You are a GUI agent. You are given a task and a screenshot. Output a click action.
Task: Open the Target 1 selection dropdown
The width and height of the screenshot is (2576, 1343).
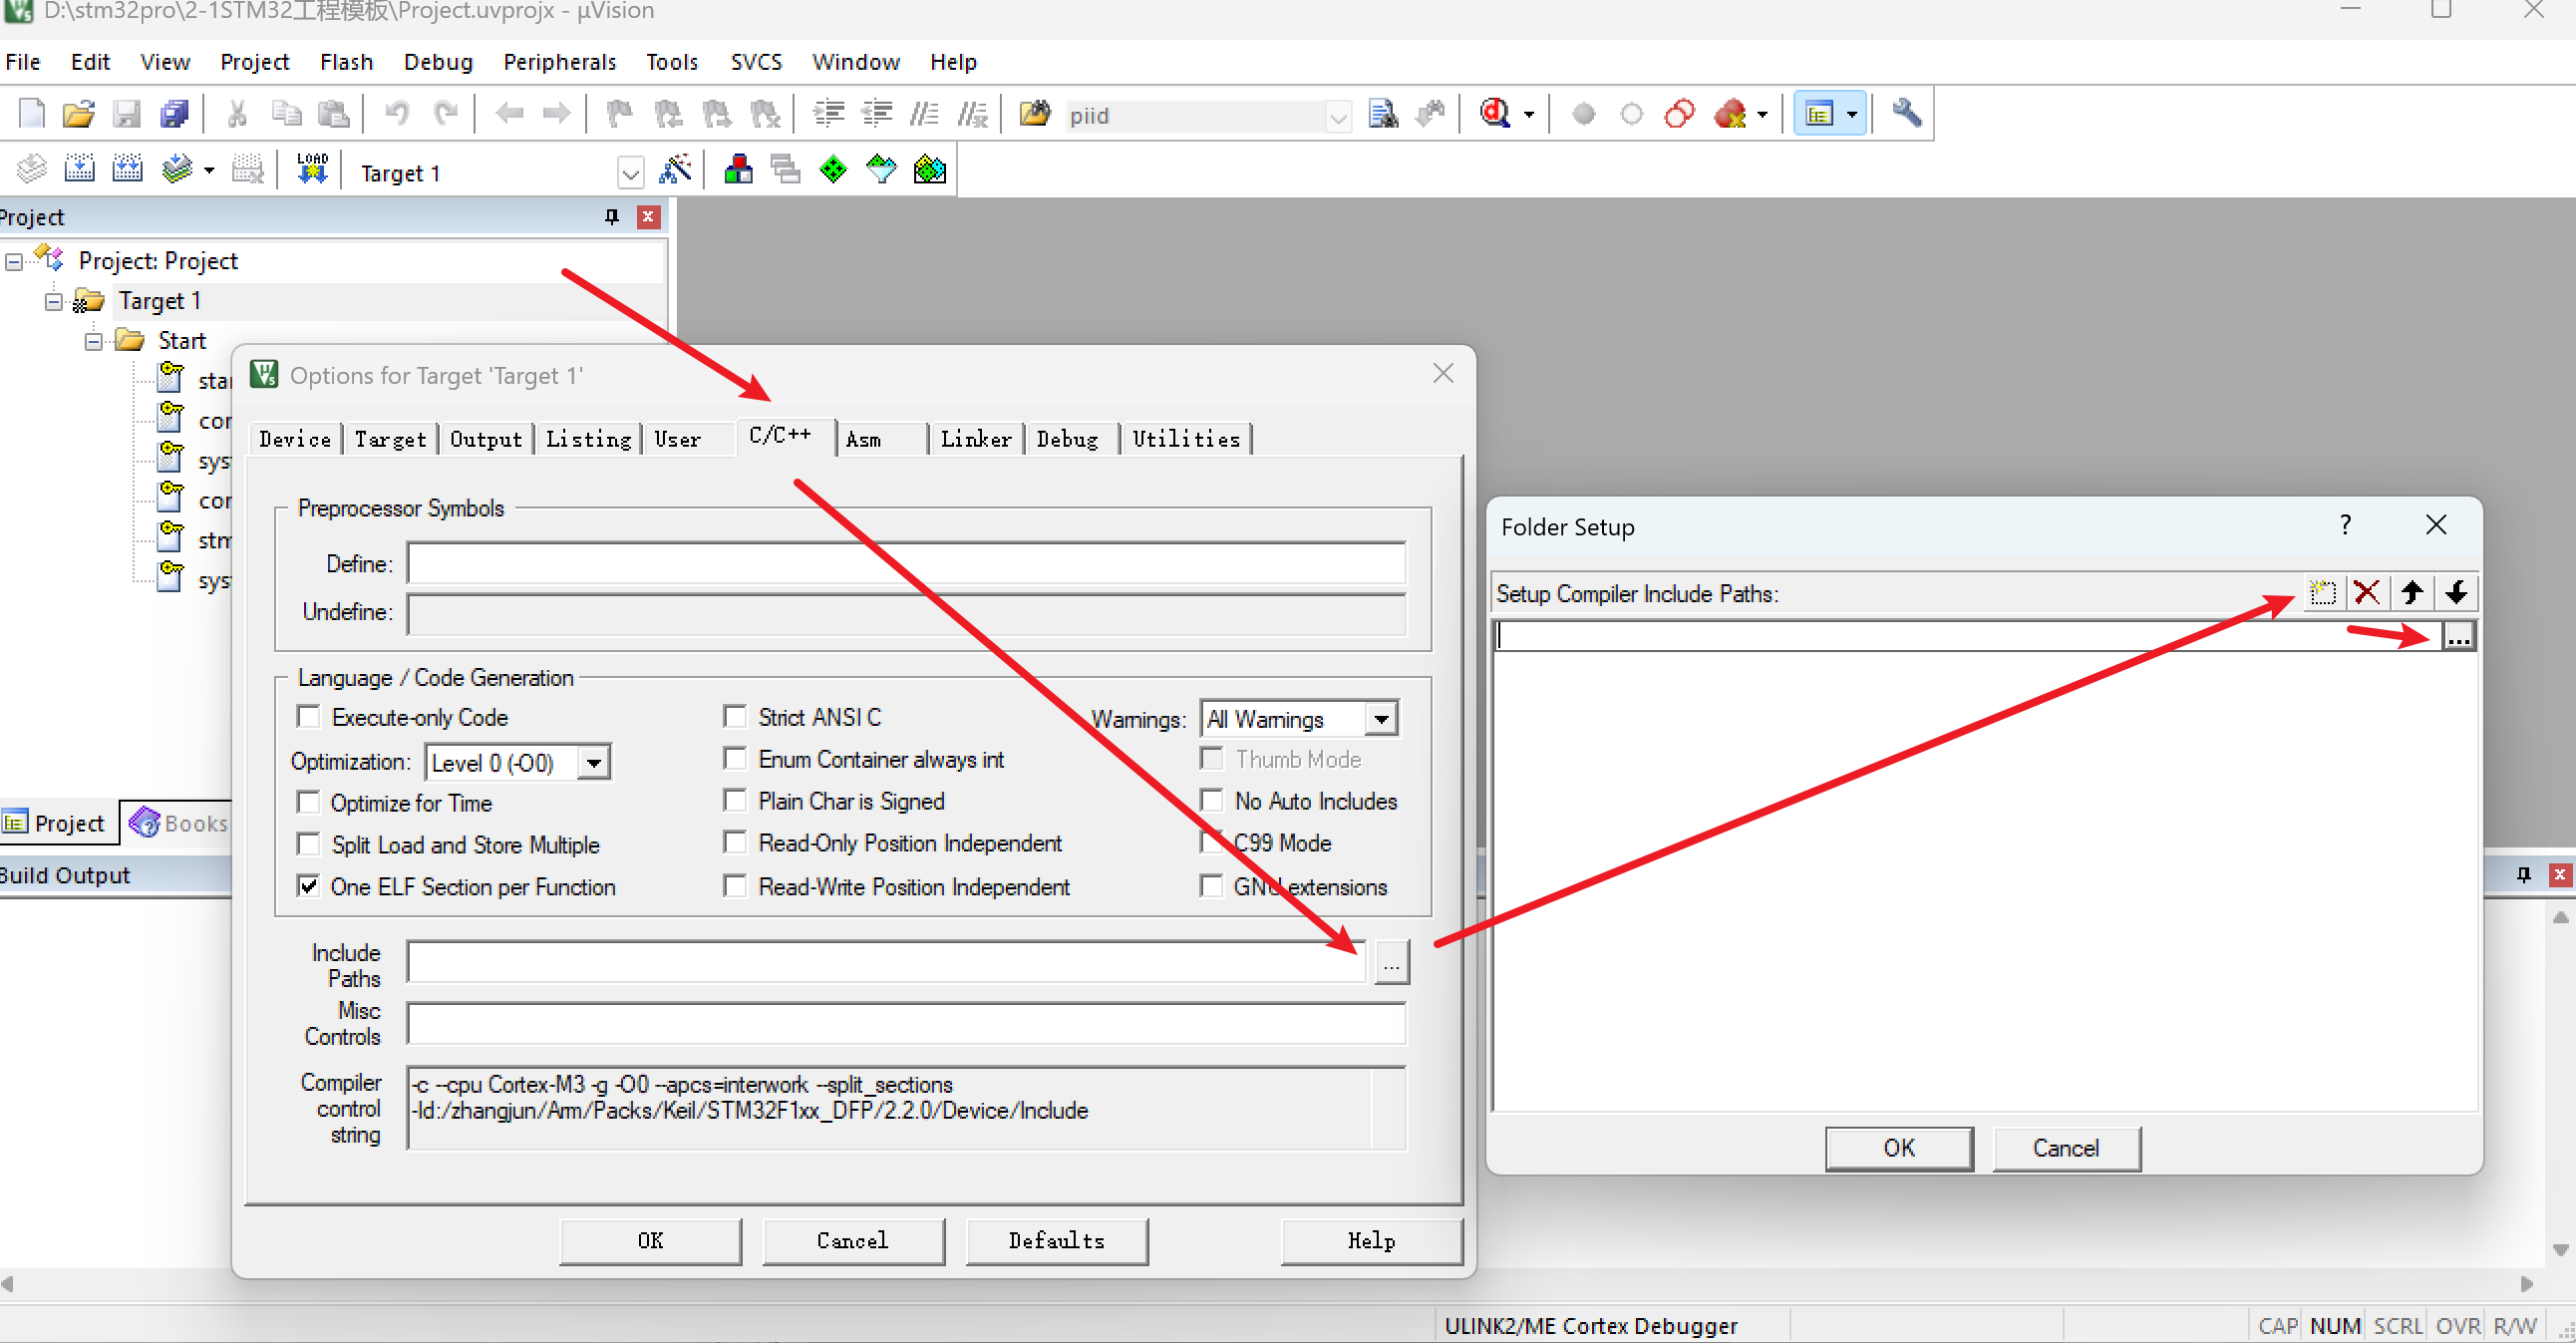pos(630,174)
